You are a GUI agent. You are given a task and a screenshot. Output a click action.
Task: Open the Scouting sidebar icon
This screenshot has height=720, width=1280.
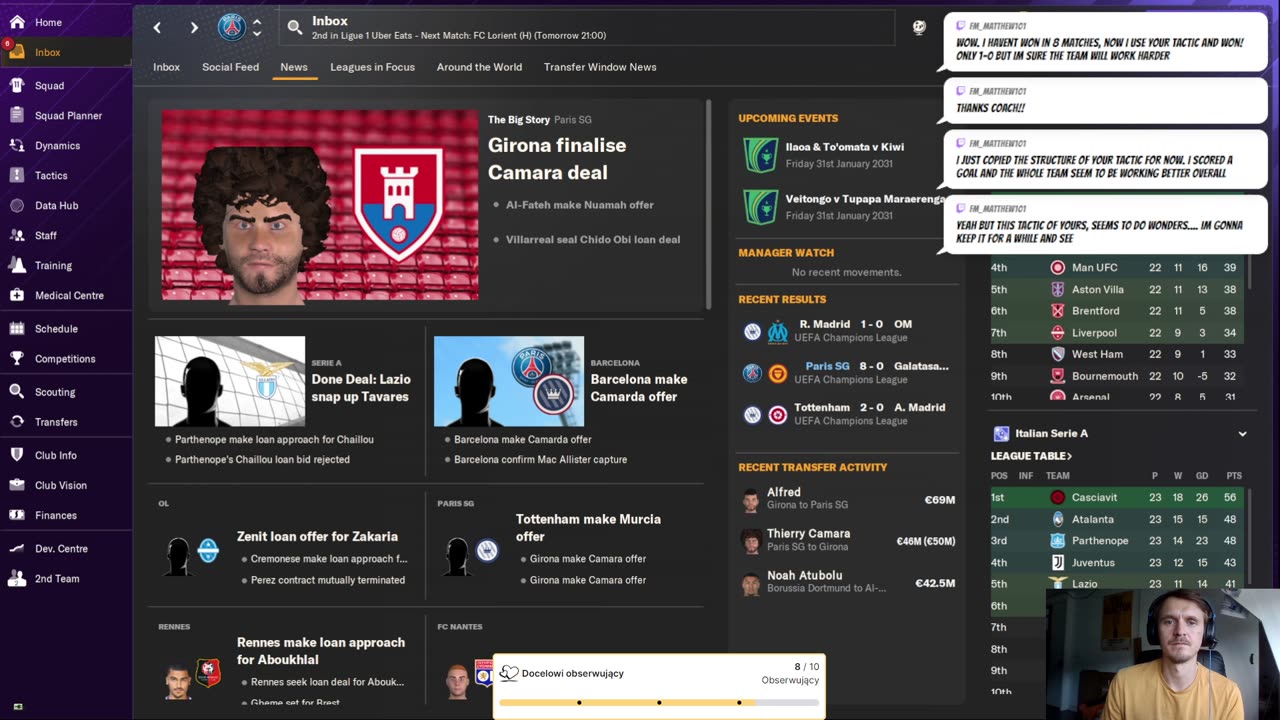click(x=17, y=392)
